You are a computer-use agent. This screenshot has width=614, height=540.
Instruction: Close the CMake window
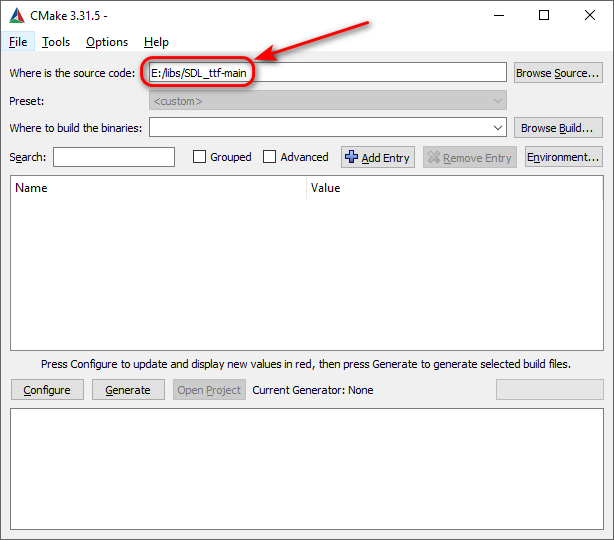click(589, 15)
